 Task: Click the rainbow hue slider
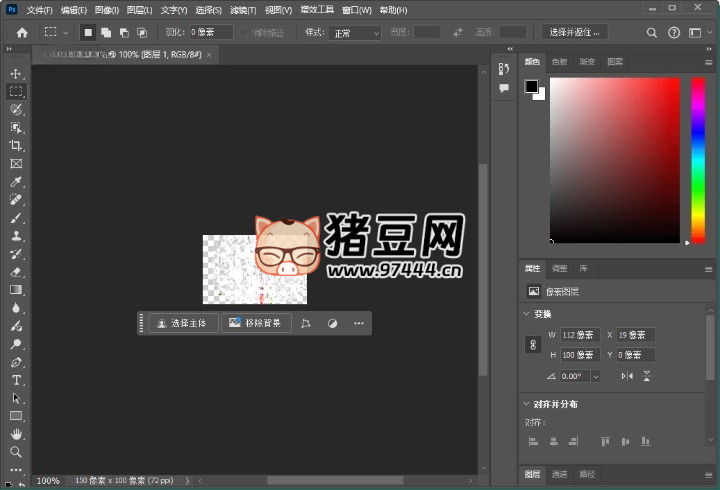698,160
